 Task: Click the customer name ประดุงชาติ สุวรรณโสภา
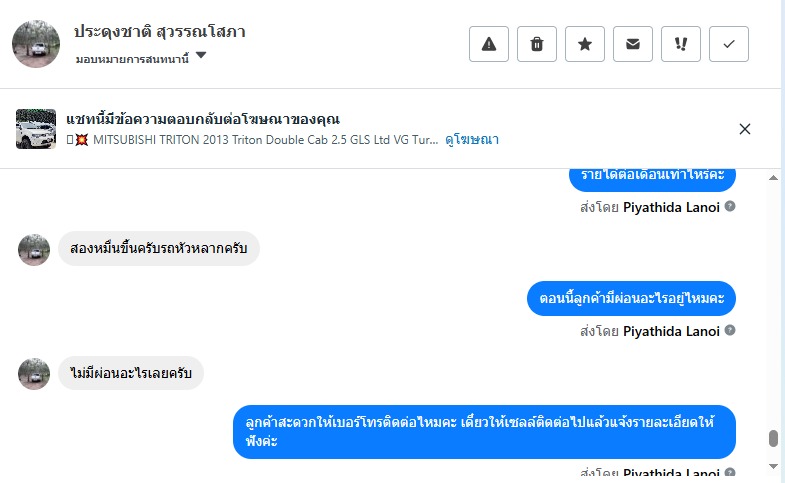pyautogui.click(x=160, y=32)
